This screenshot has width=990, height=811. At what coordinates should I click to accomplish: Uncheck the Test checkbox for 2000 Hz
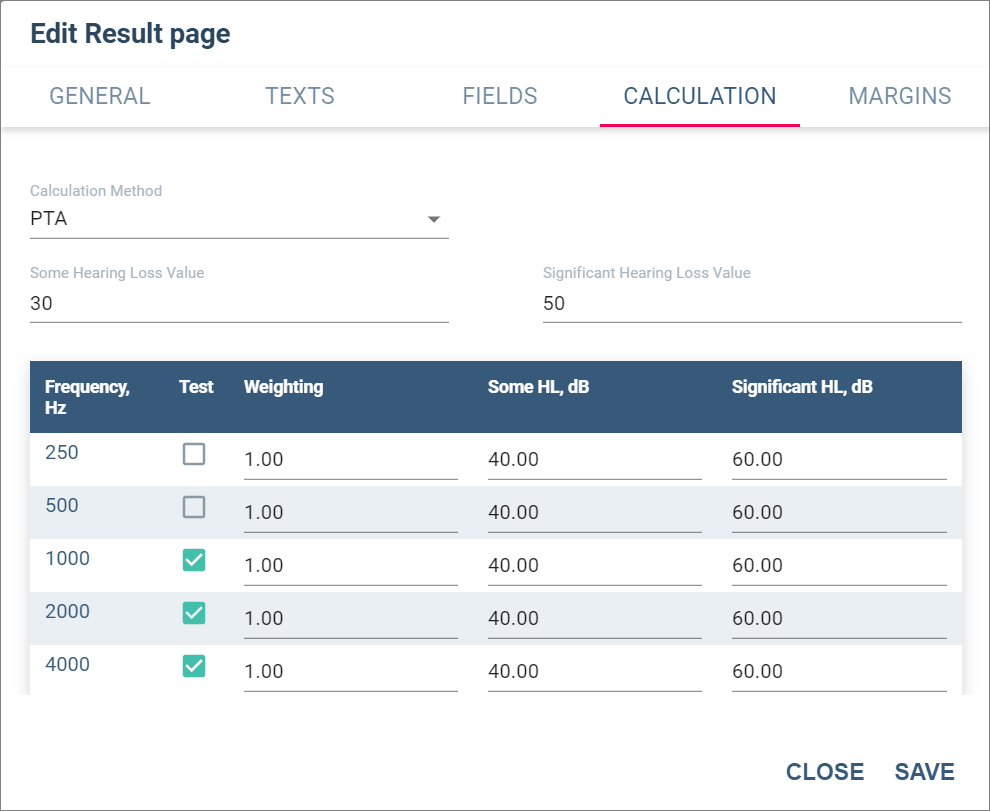[194, 613]
